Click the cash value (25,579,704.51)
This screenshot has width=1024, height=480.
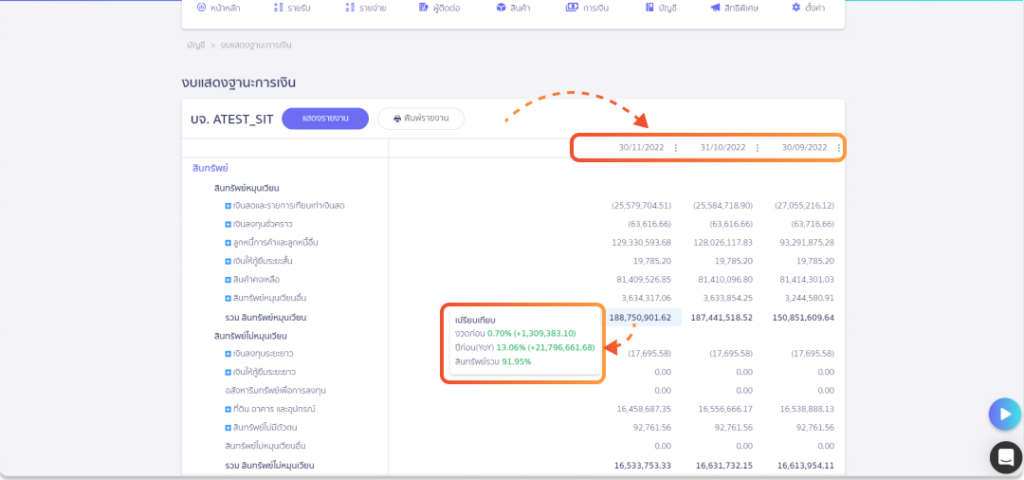click(x=641, y=206)
